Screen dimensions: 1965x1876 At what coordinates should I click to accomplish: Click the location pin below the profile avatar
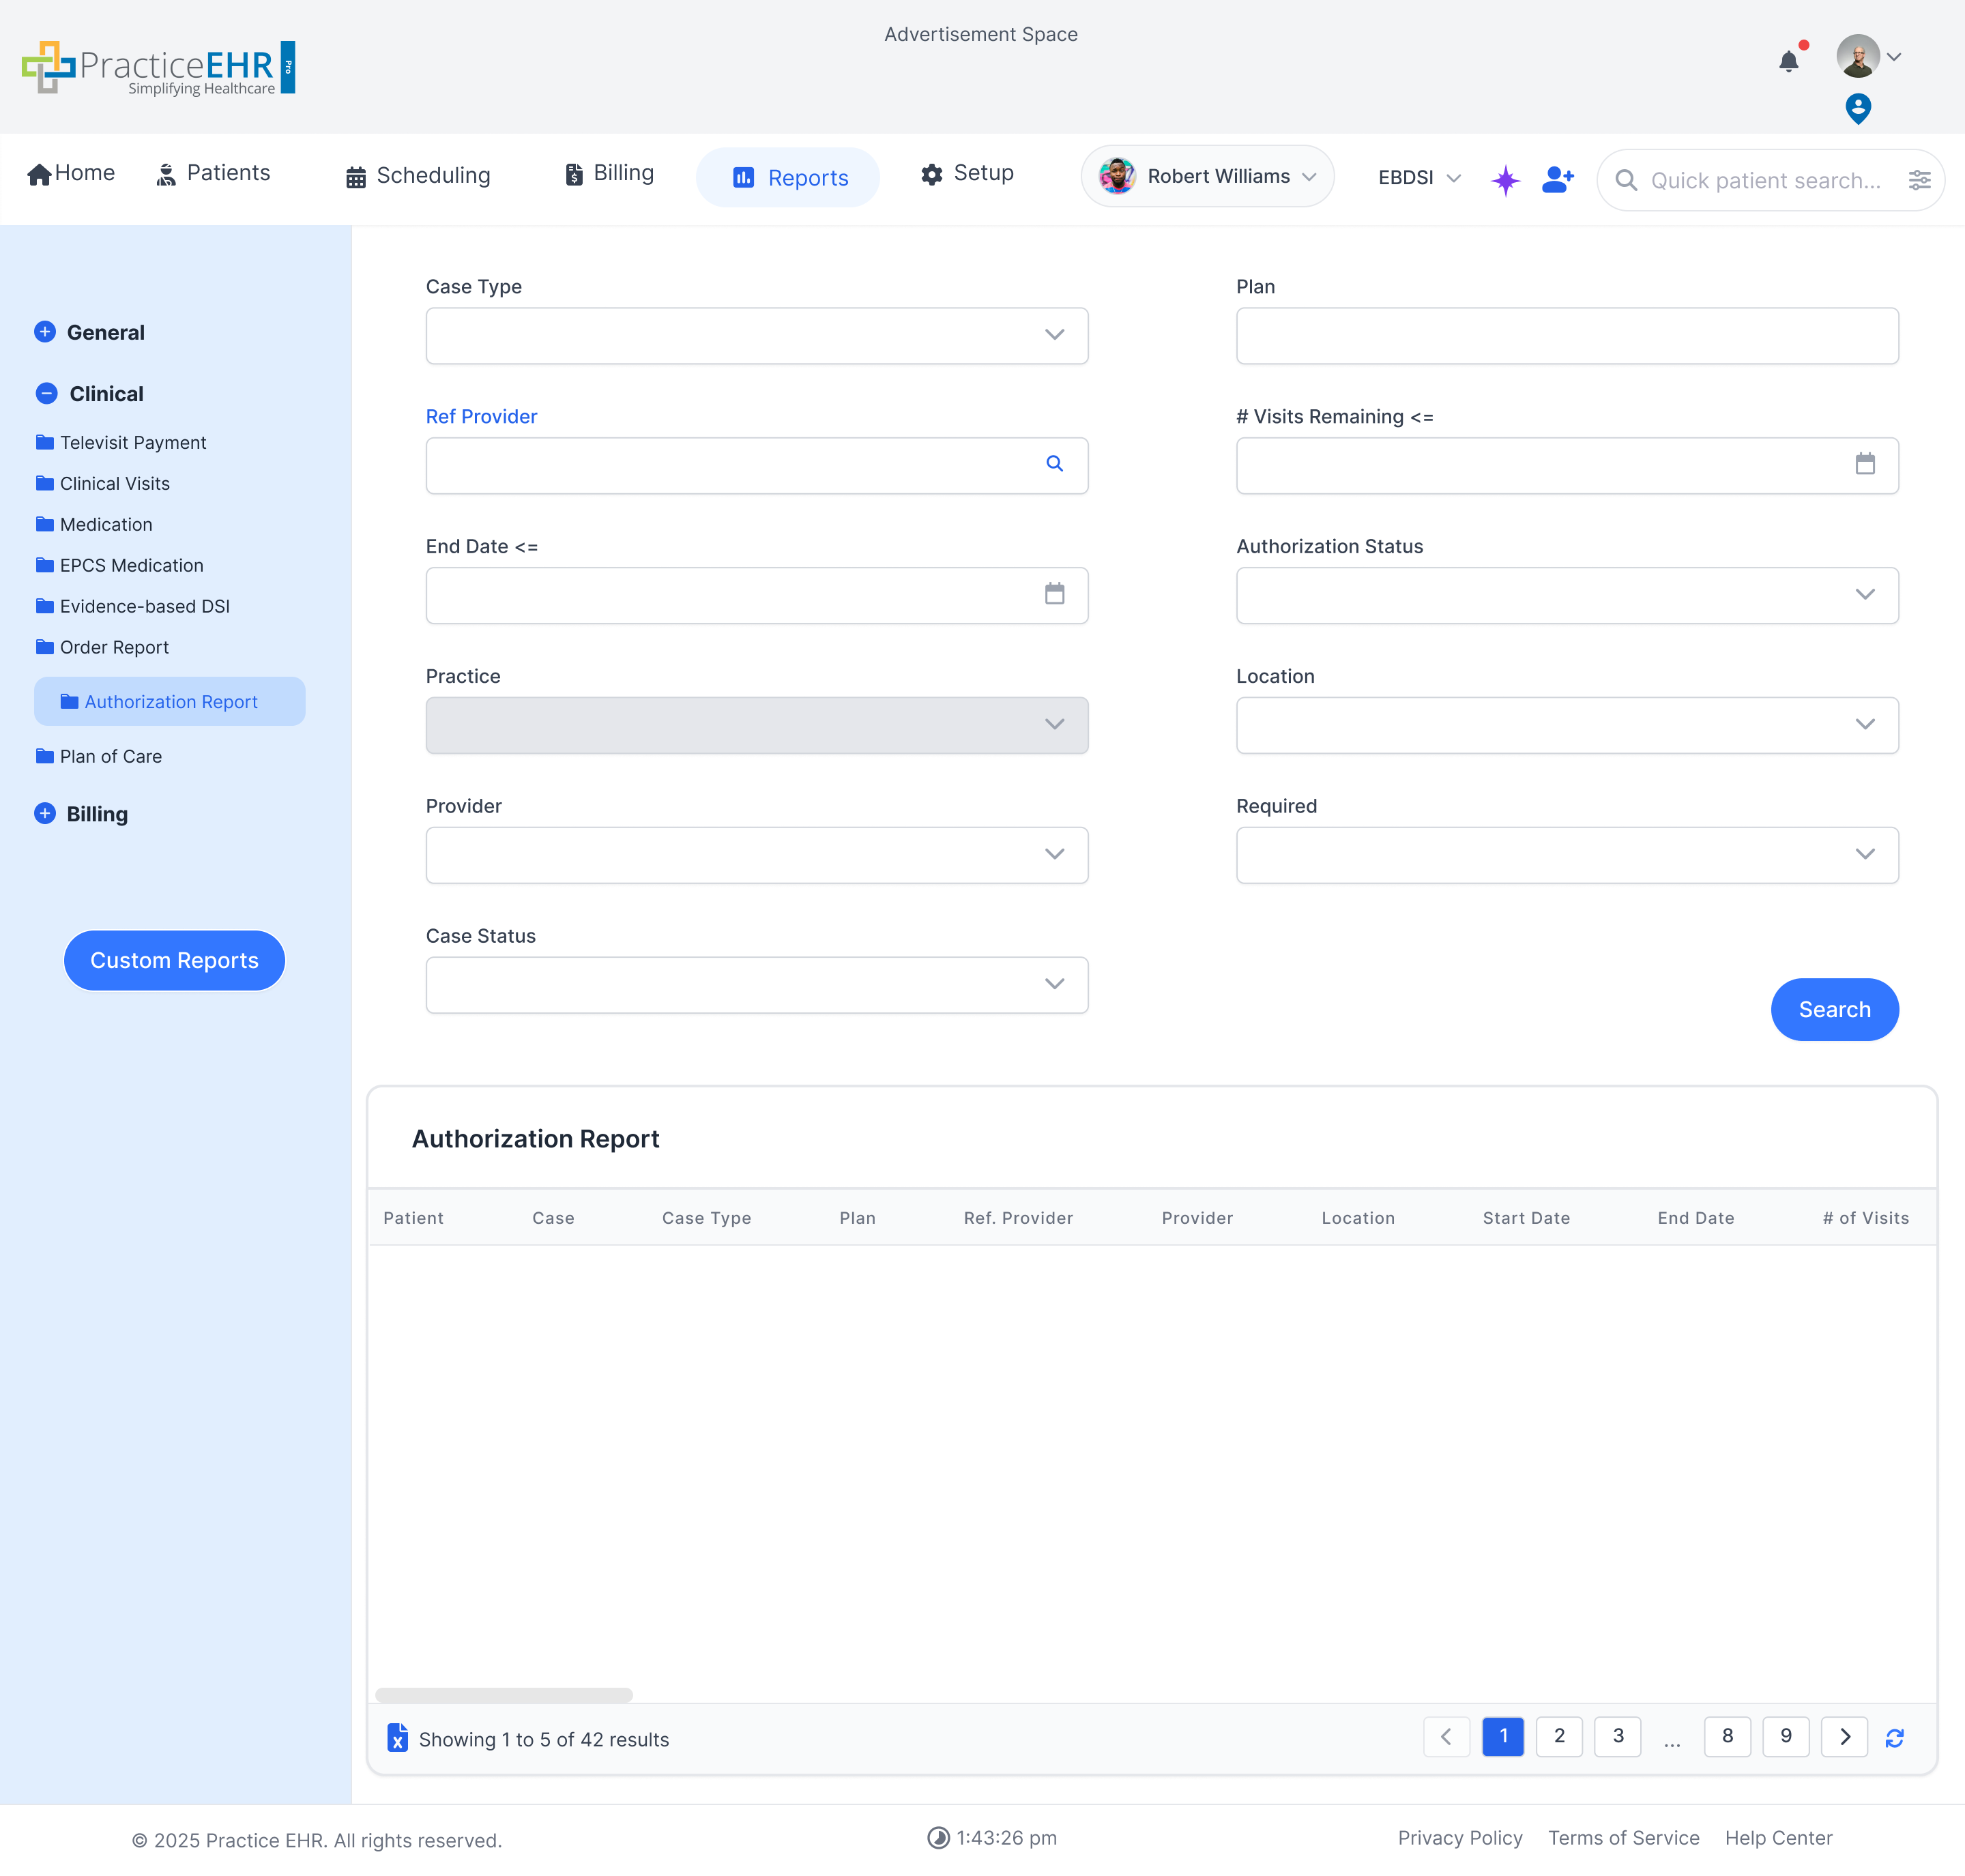point(1858,110)
